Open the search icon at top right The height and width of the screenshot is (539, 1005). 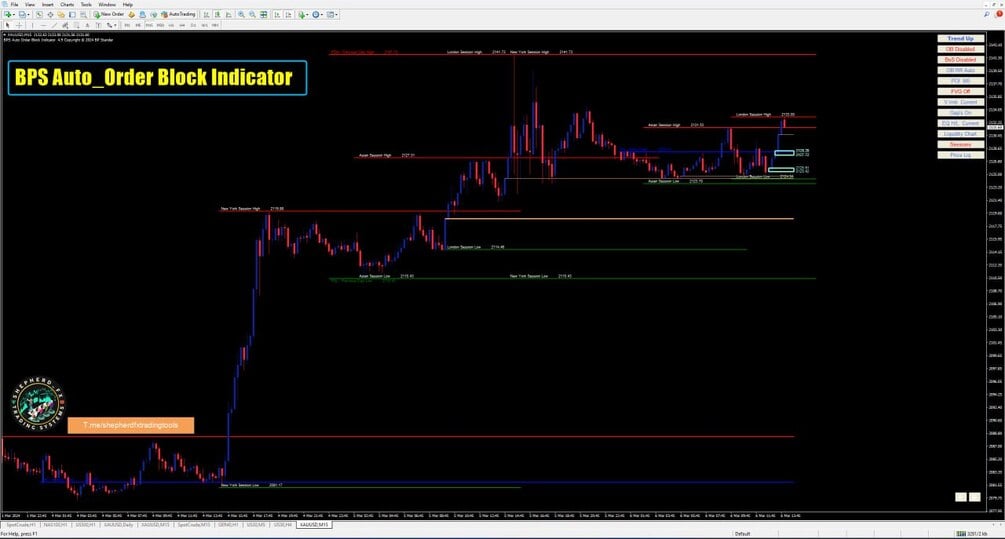pyautogui.click(x=986, y=13)
